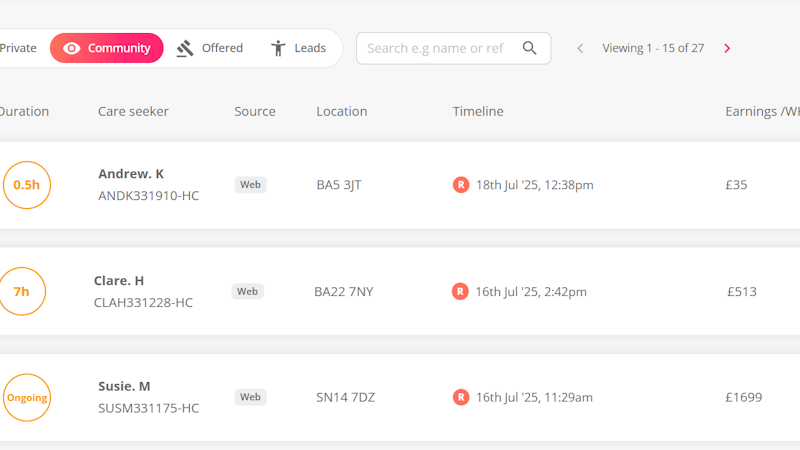Click the person icon beside Leads

(x=278, y=48)
